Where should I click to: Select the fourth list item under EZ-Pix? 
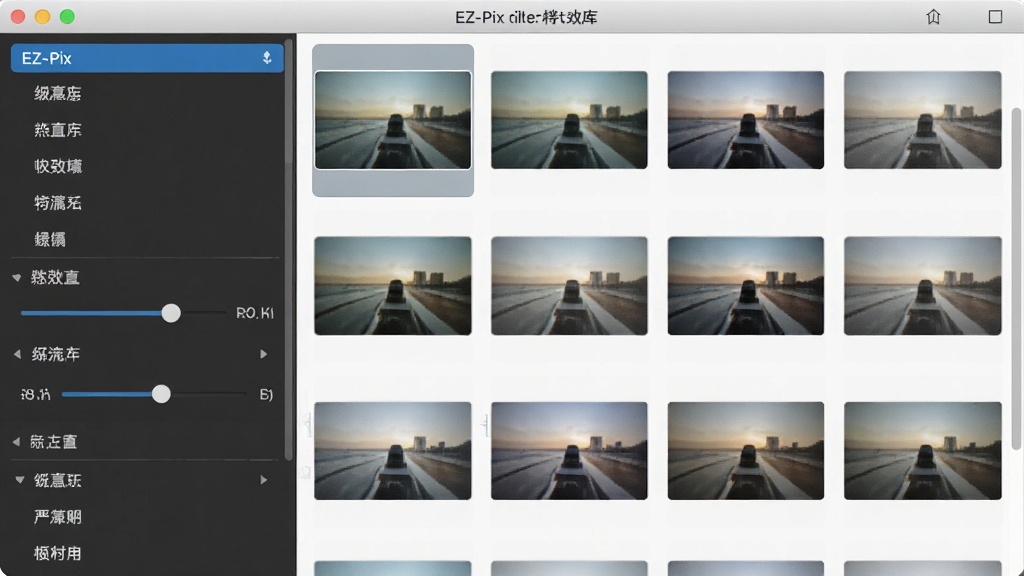[58, 203]
